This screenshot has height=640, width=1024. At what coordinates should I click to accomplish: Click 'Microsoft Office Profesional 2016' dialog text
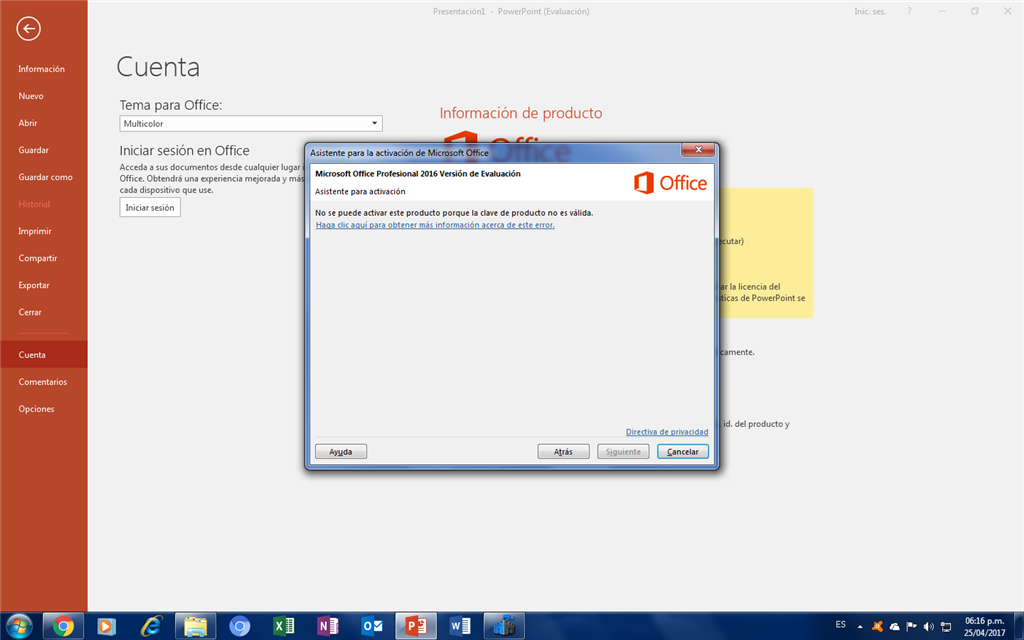coord(418,174)
